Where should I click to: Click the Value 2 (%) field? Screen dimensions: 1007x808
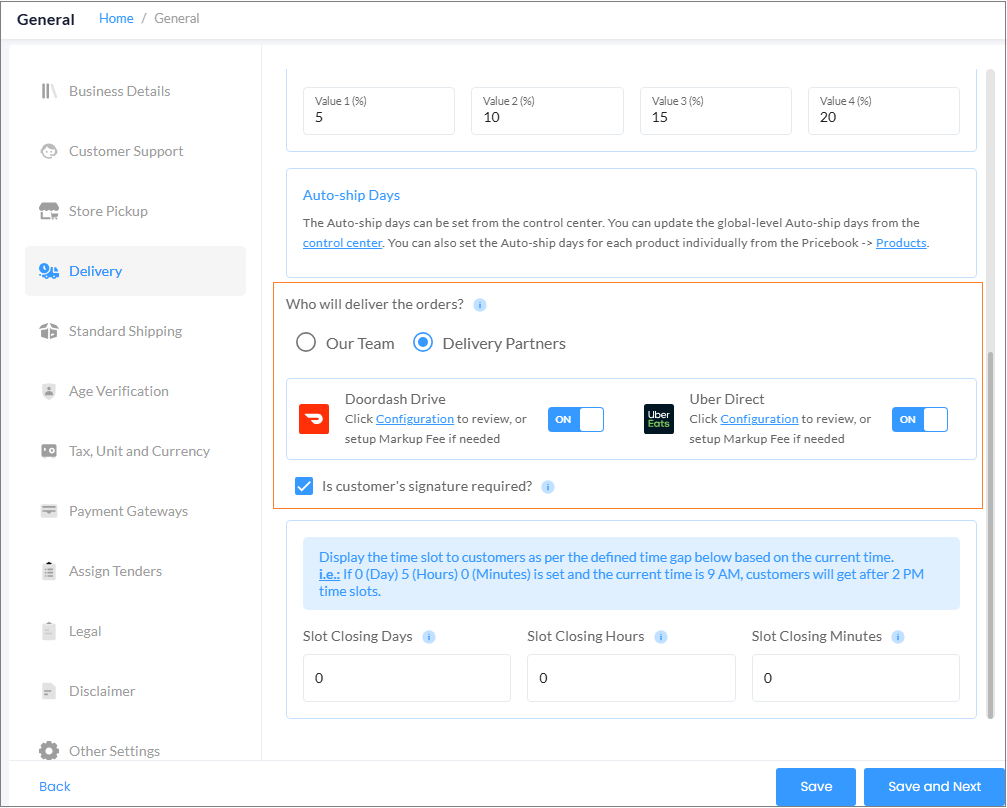point(547,111)
